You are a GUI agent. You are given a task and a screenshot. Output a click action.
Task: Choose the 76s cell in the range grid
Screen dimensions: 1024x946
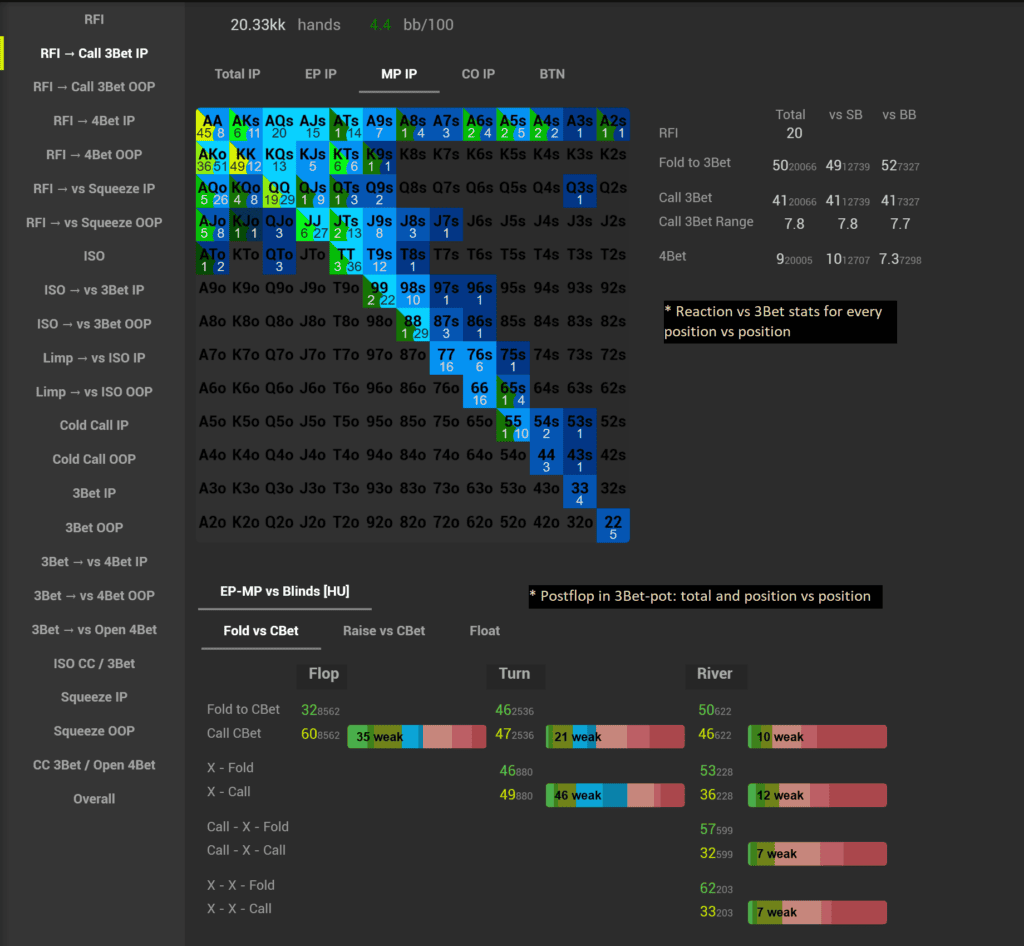pyautogui.click(x=479, y=358)
